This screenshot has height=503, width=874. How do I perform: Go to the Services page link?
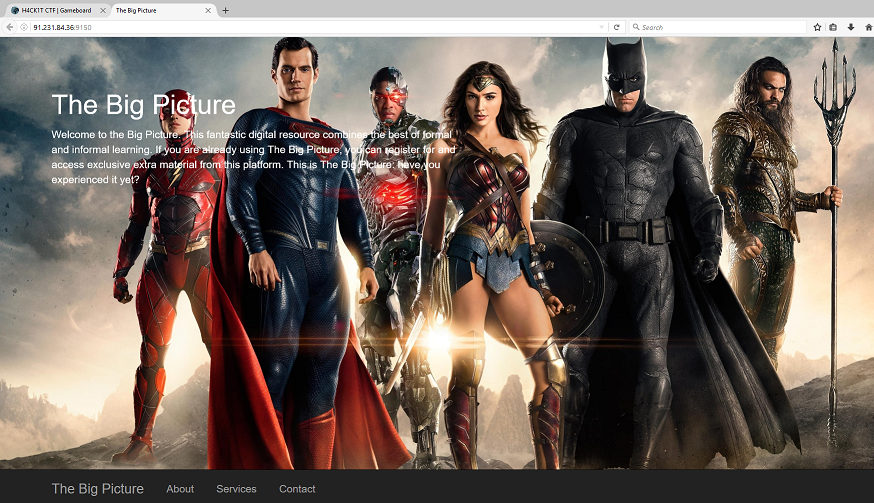(x=236, y=489)
